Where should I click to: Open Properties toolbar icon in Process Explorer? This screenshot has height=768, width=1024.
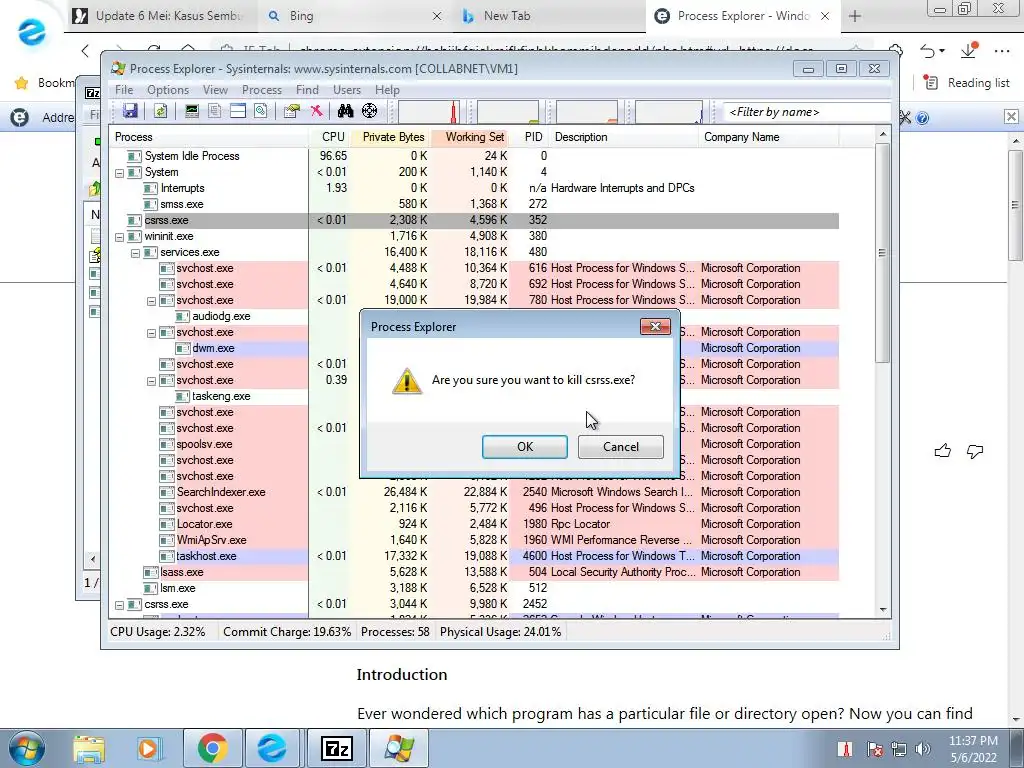click(x=292, y=111)
